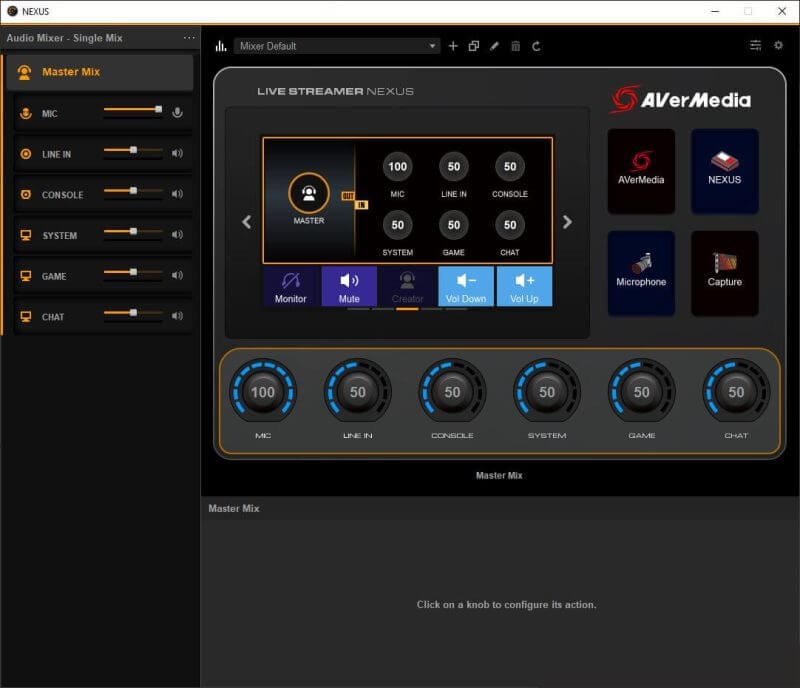Click the right arrow to switch devices

point(567,222)
